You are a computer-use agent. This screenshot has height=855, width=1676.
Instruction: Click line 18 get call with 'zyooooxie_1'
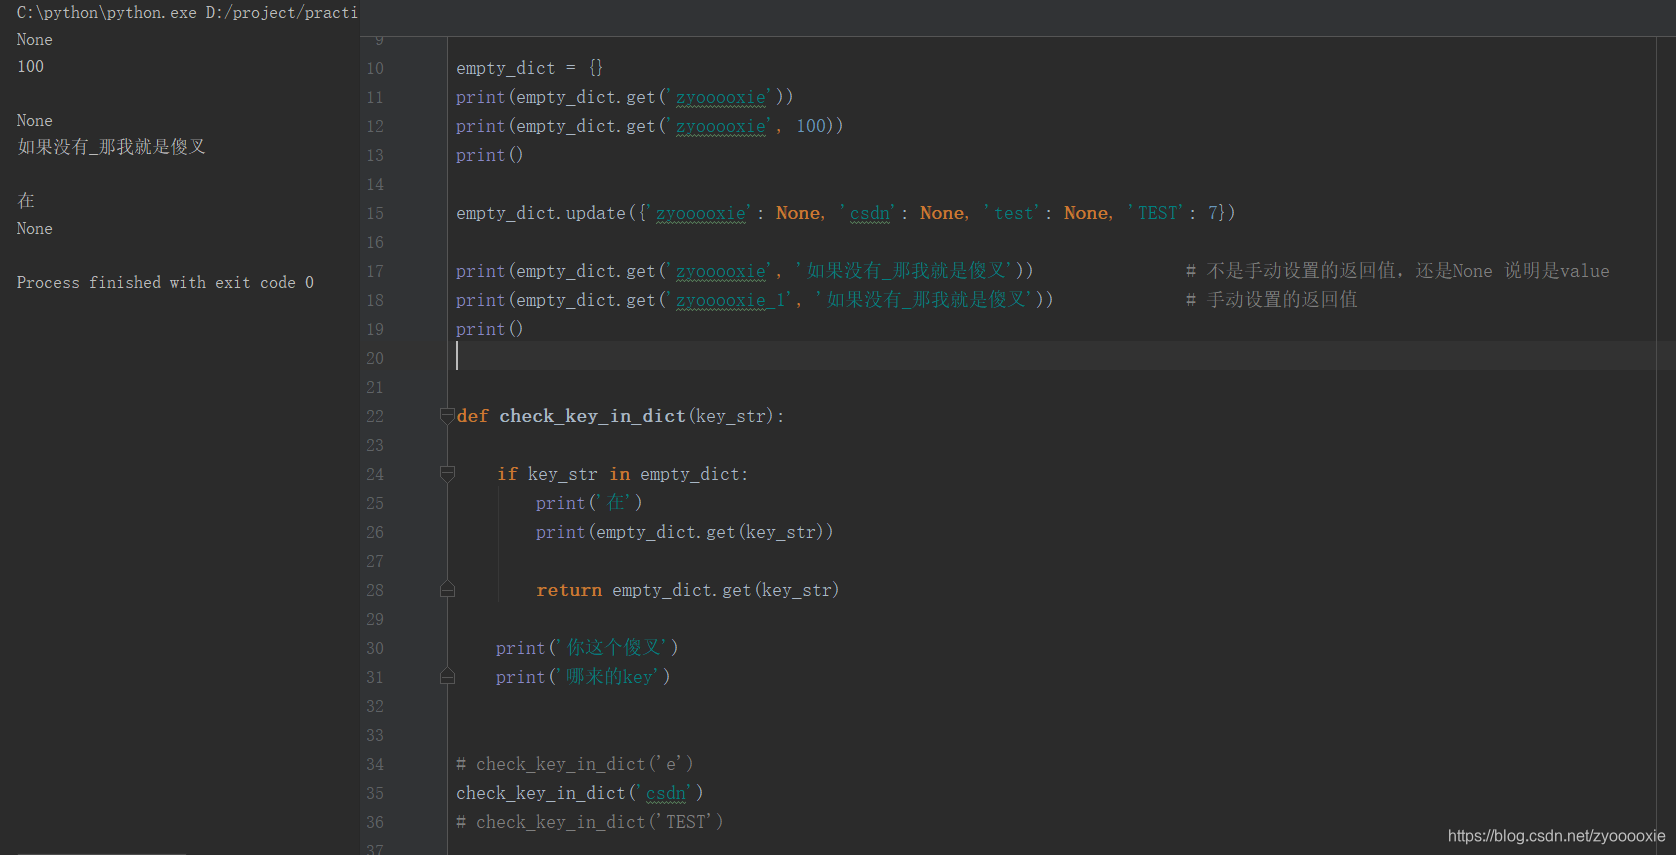pyautogui.click(x=755, y=300)
